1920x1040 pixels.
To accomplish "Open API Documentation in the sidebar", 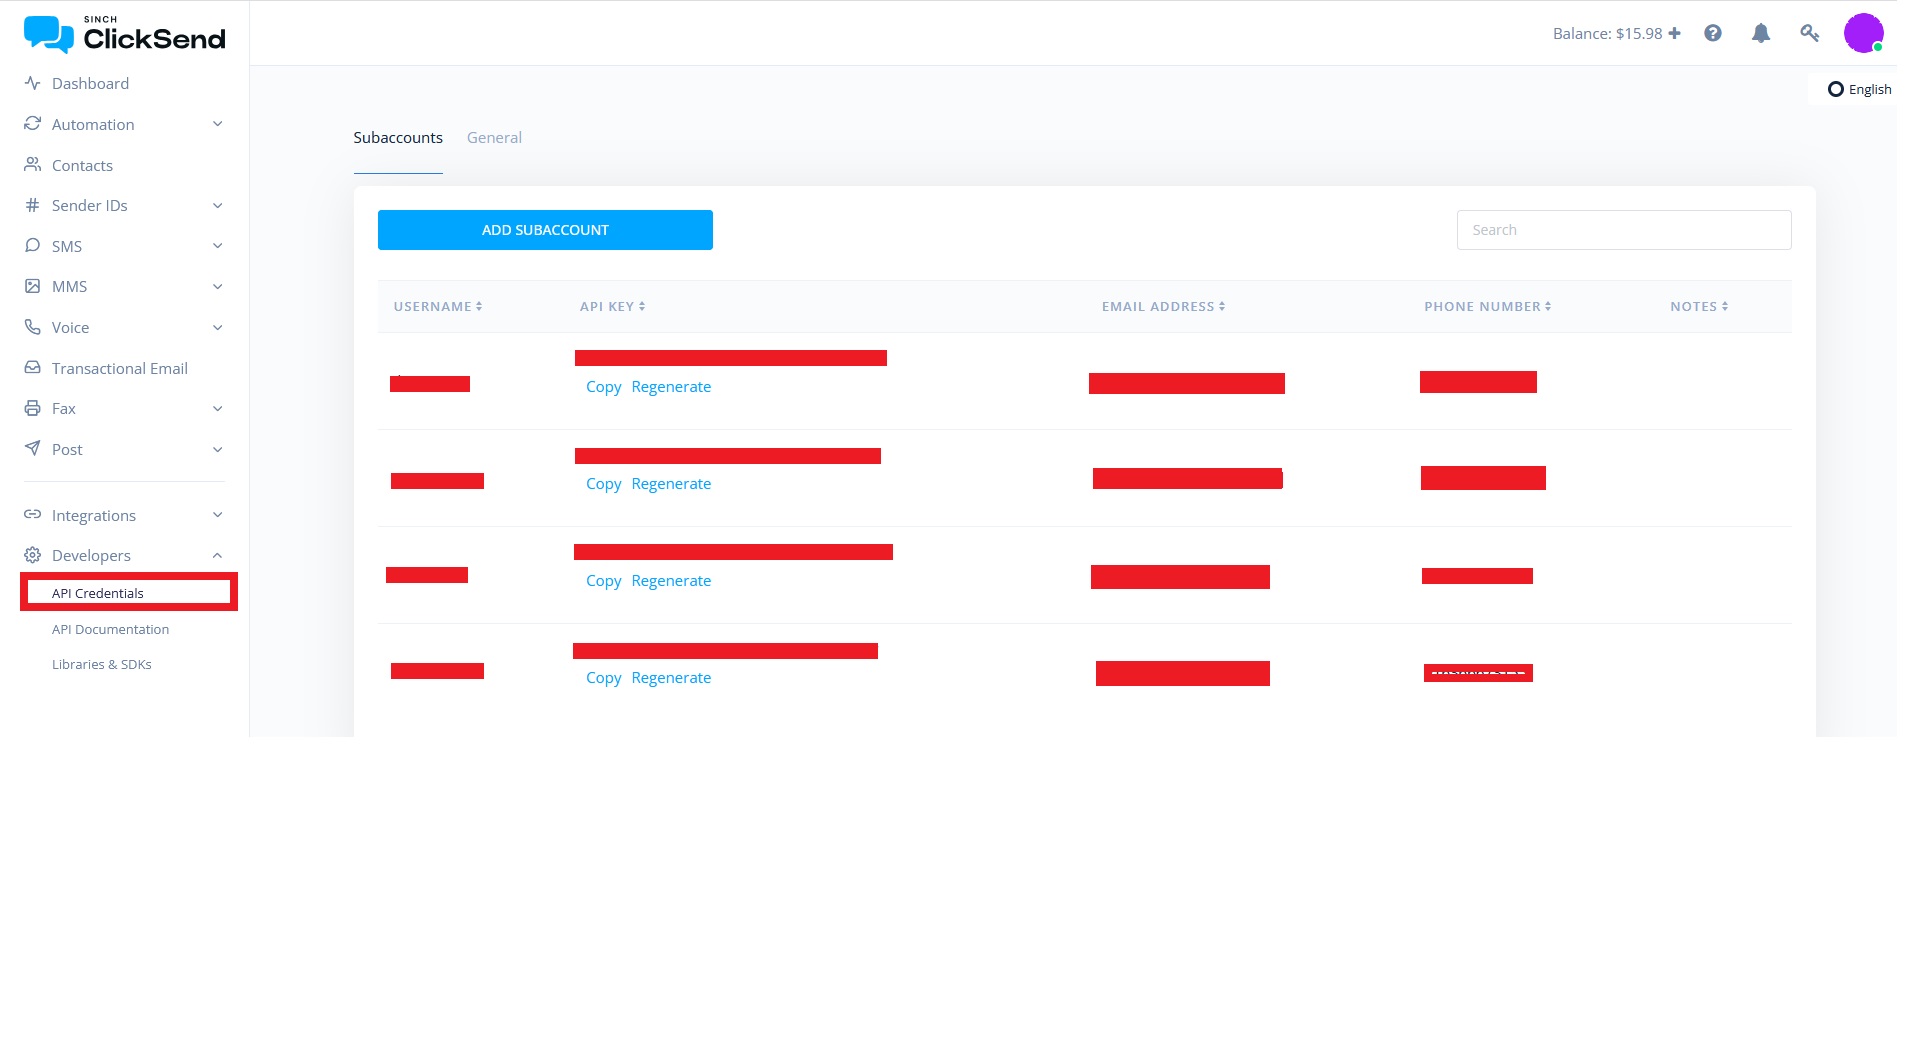I will (110, 629).
